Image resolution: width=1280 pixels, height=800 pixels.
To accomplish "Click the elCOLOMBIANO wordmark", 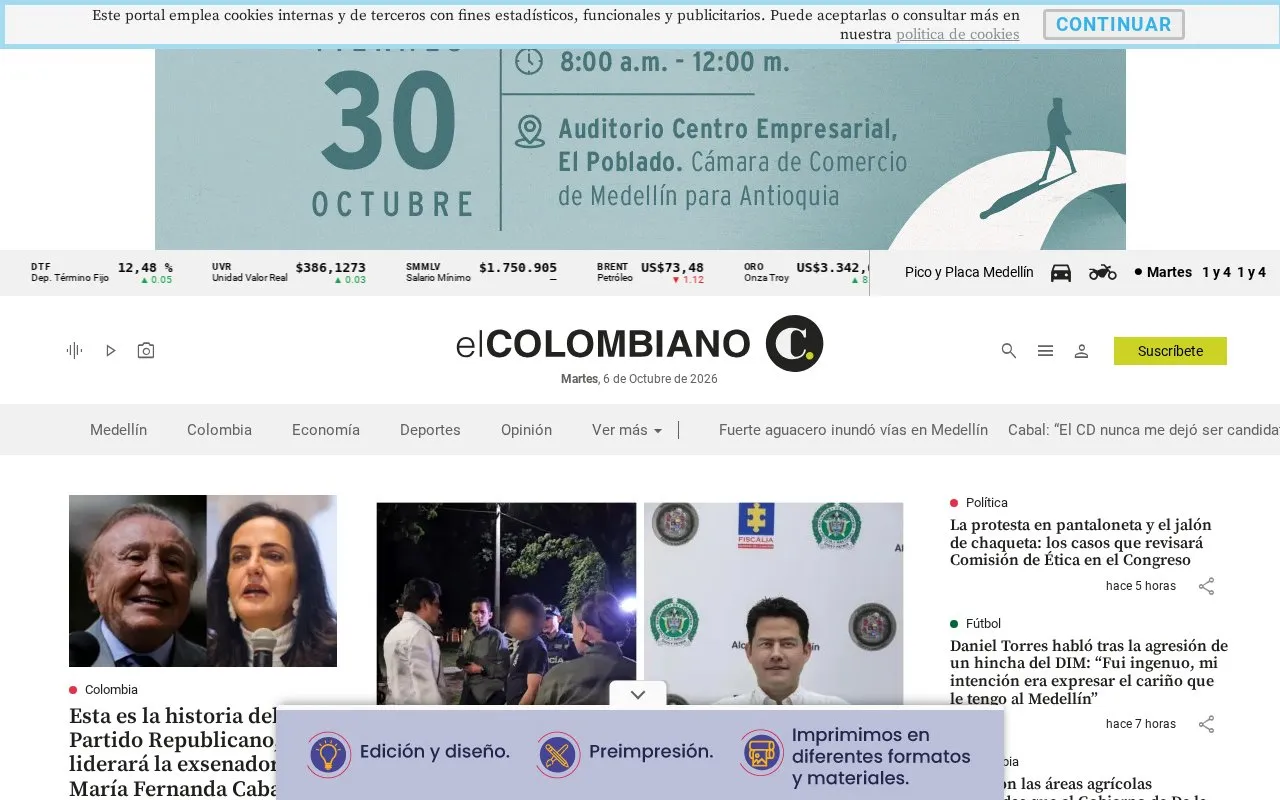I will (603, 343).
